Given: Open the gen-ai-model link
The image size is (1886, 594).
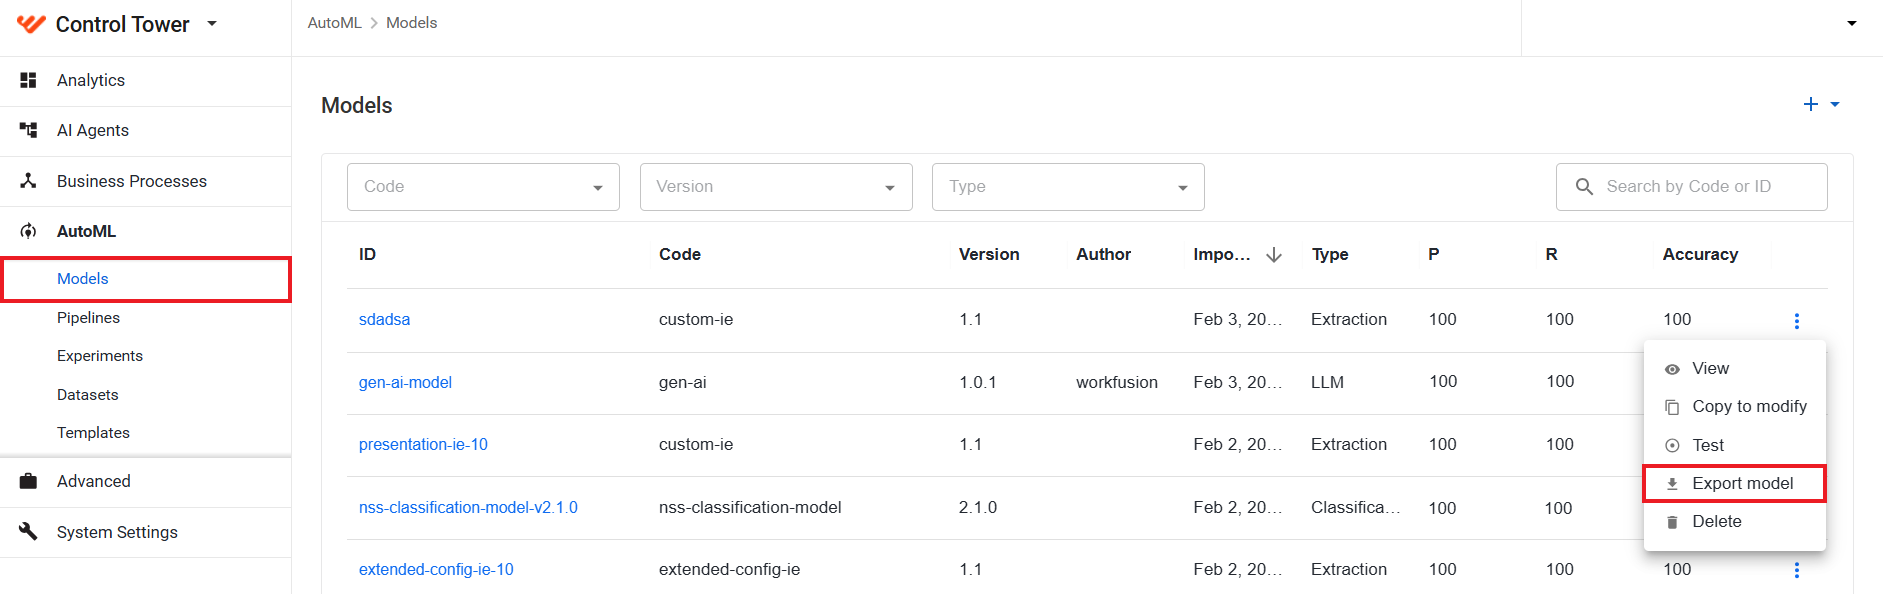Looking at the screenshot, I should pyautogui.click(x=405, y=383).
